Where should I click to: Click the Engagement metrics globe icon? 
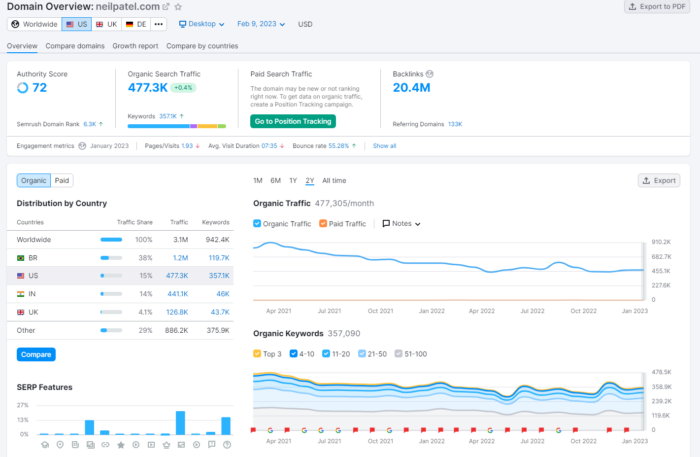[82, 146]
